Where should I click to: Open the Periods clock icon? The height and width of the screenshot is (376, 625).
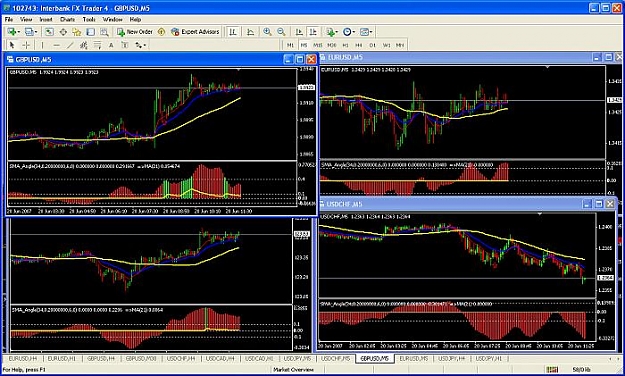(347, 32)
